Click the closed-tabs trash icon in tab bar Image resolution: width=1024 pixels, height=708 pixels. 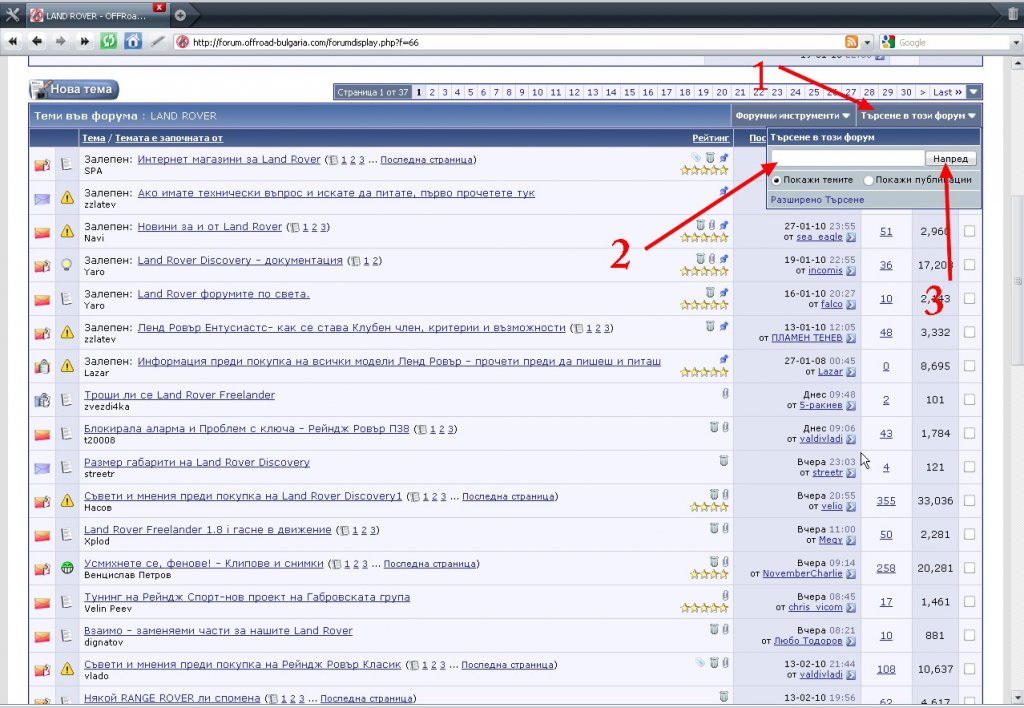1013,14
